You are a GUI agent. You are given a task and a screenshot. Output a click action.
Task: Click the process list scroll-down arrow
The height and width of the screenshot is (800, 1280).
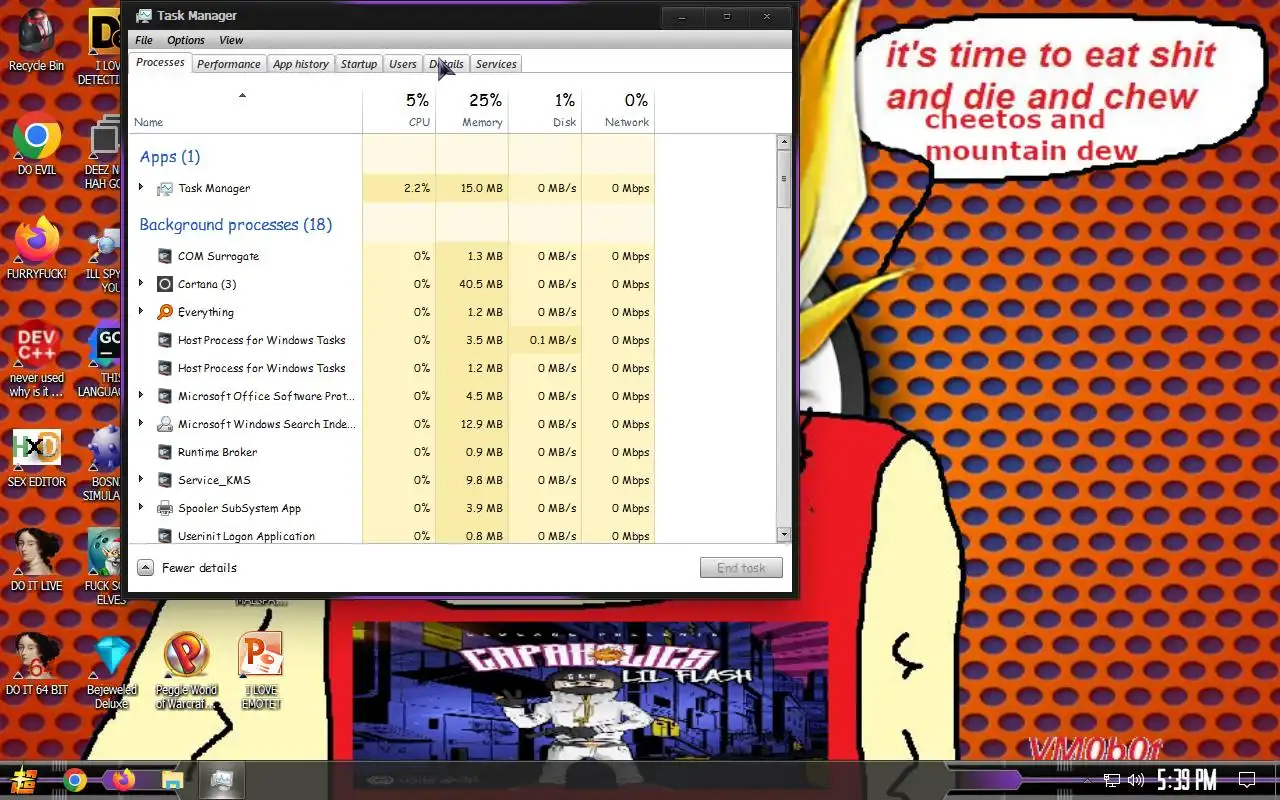[784, 535]
